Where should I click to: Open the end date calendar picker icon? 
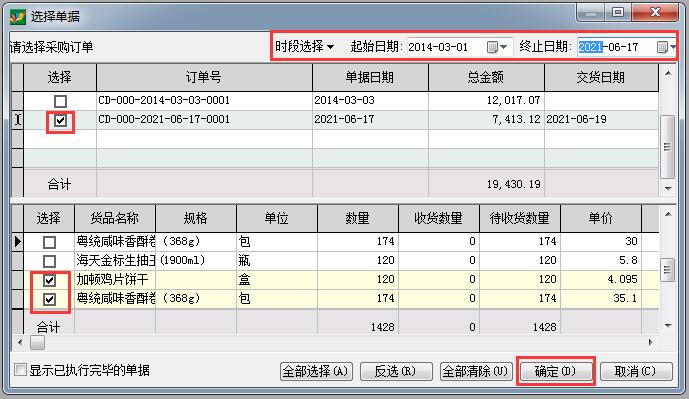point(666,47)
